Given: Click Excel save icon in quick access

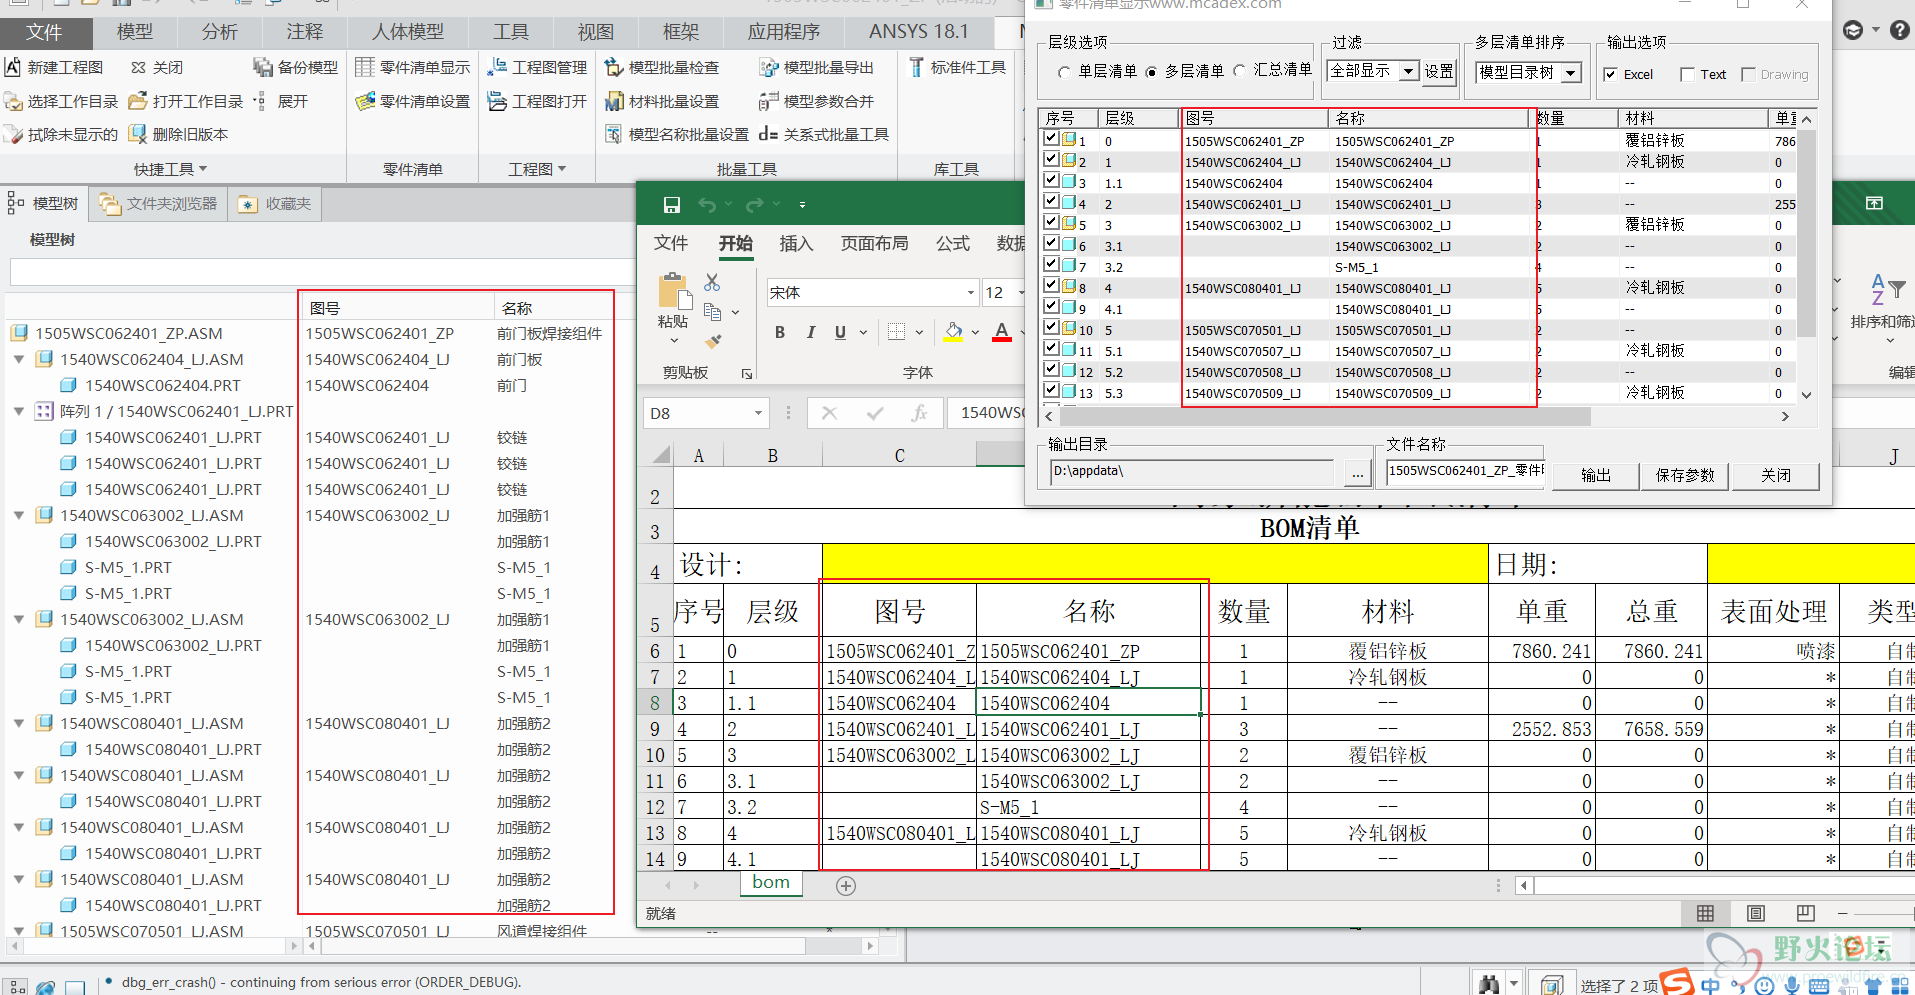Looking at the screenshot, I should coord(672,205).
